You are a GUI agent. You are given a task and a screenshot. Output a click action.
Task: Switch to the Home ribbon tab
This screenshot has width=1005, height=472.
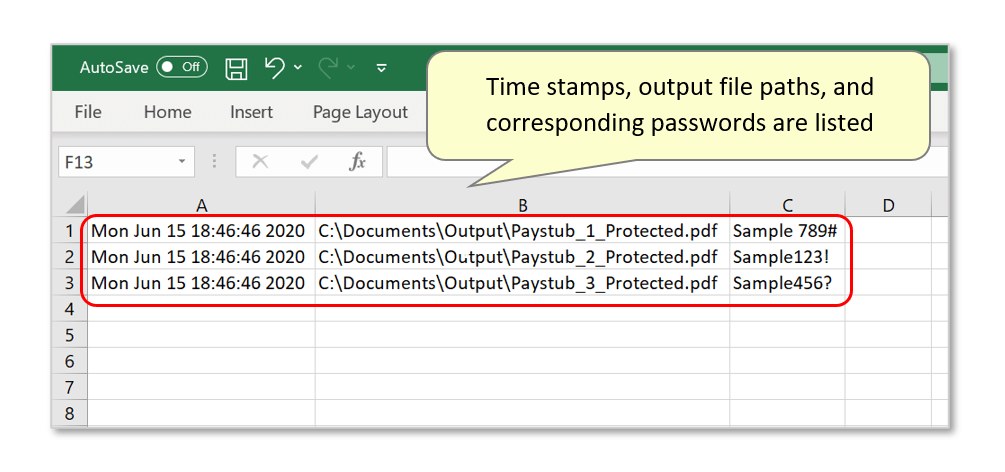(x=167, y=112)
